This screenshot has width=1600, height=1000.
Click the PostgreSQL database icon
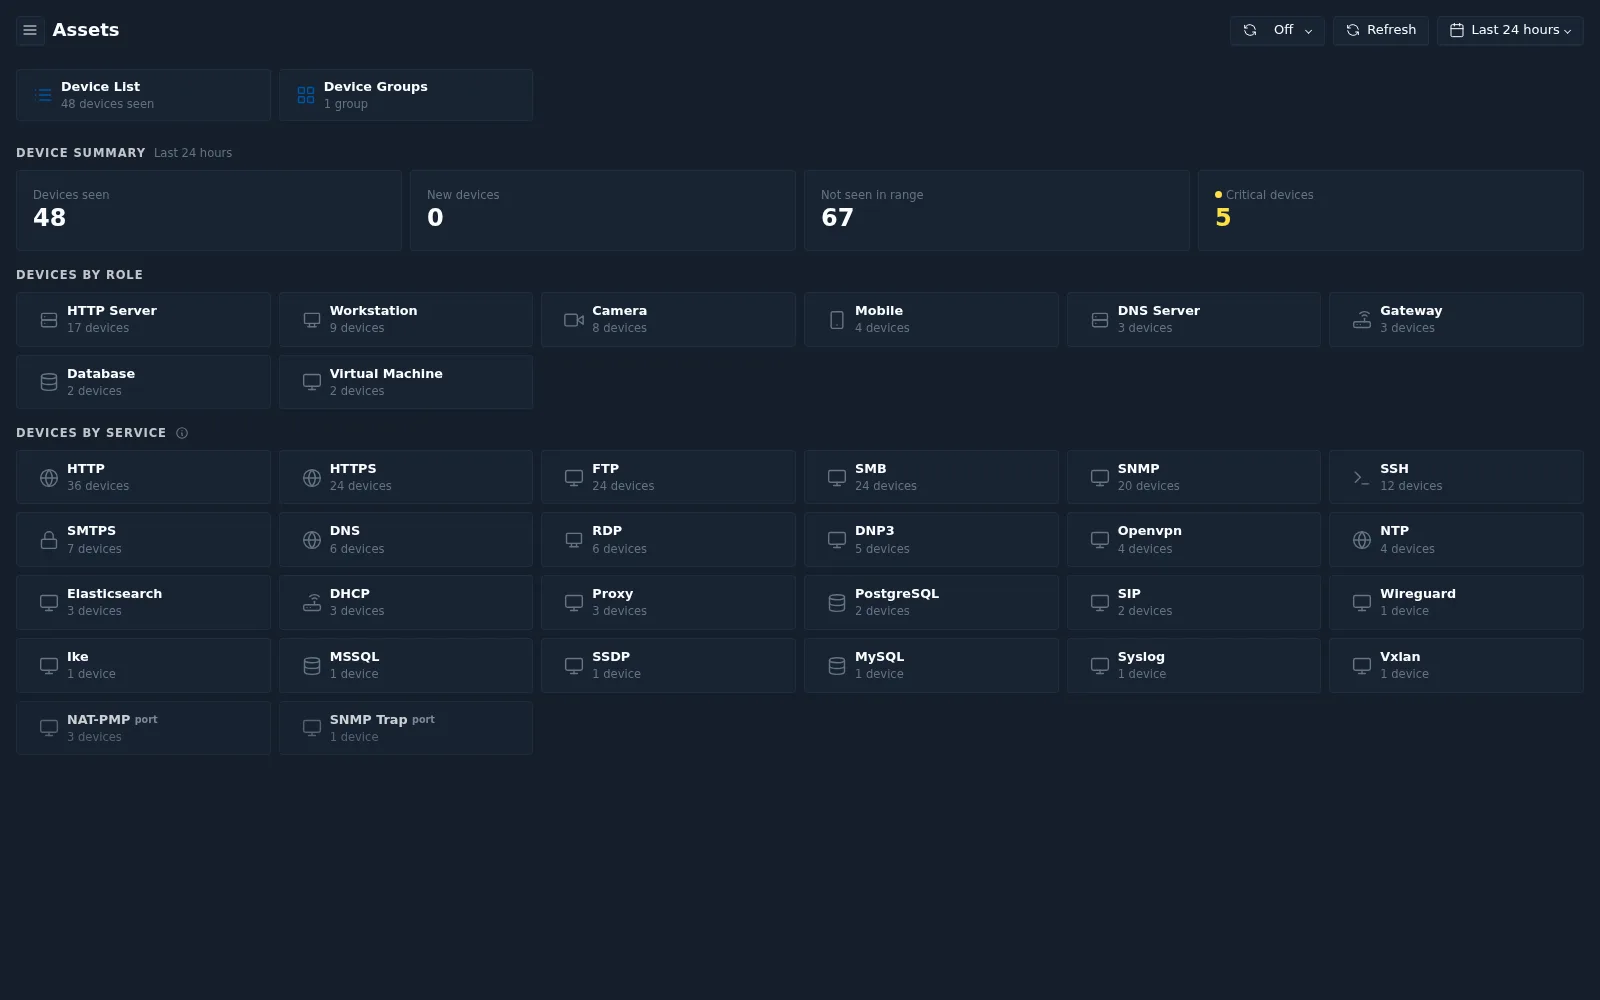(x=837, y=603)
